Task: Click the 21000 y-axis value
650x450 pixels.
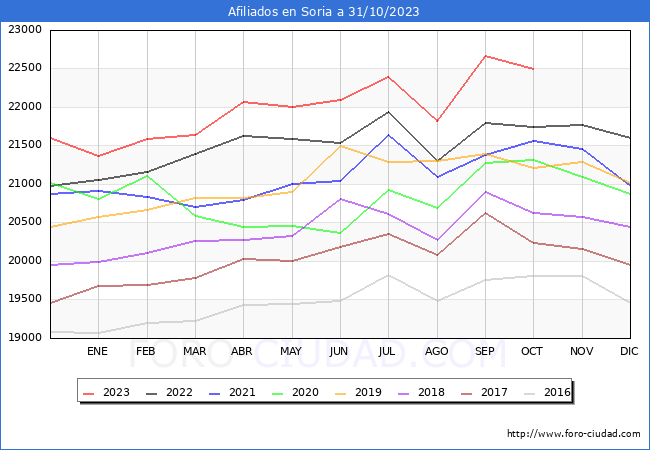Action: coord(25,183)
